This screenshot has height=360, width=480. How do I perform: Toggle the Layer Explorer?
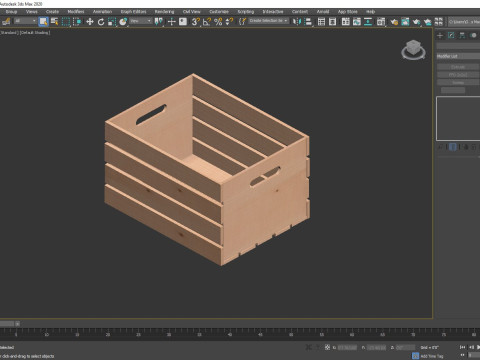[332, 22]
